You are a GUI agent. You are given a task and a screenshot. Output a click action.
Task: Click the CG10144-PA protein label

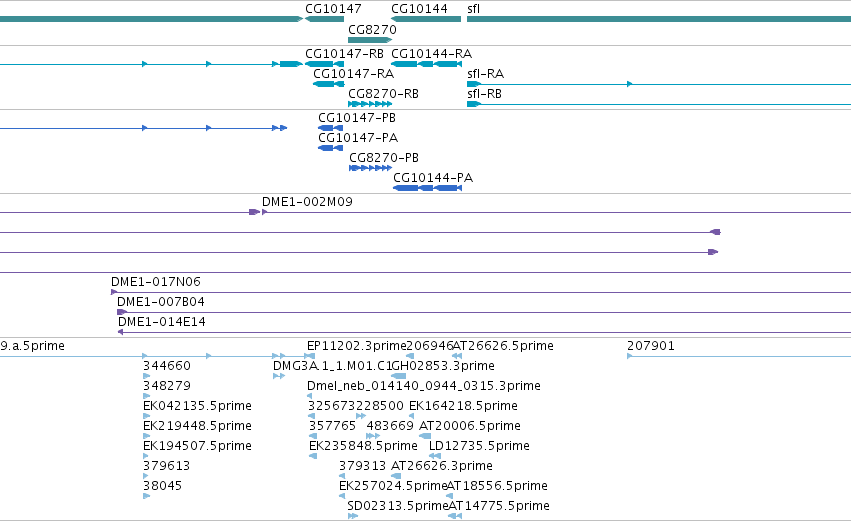[433, 177]
